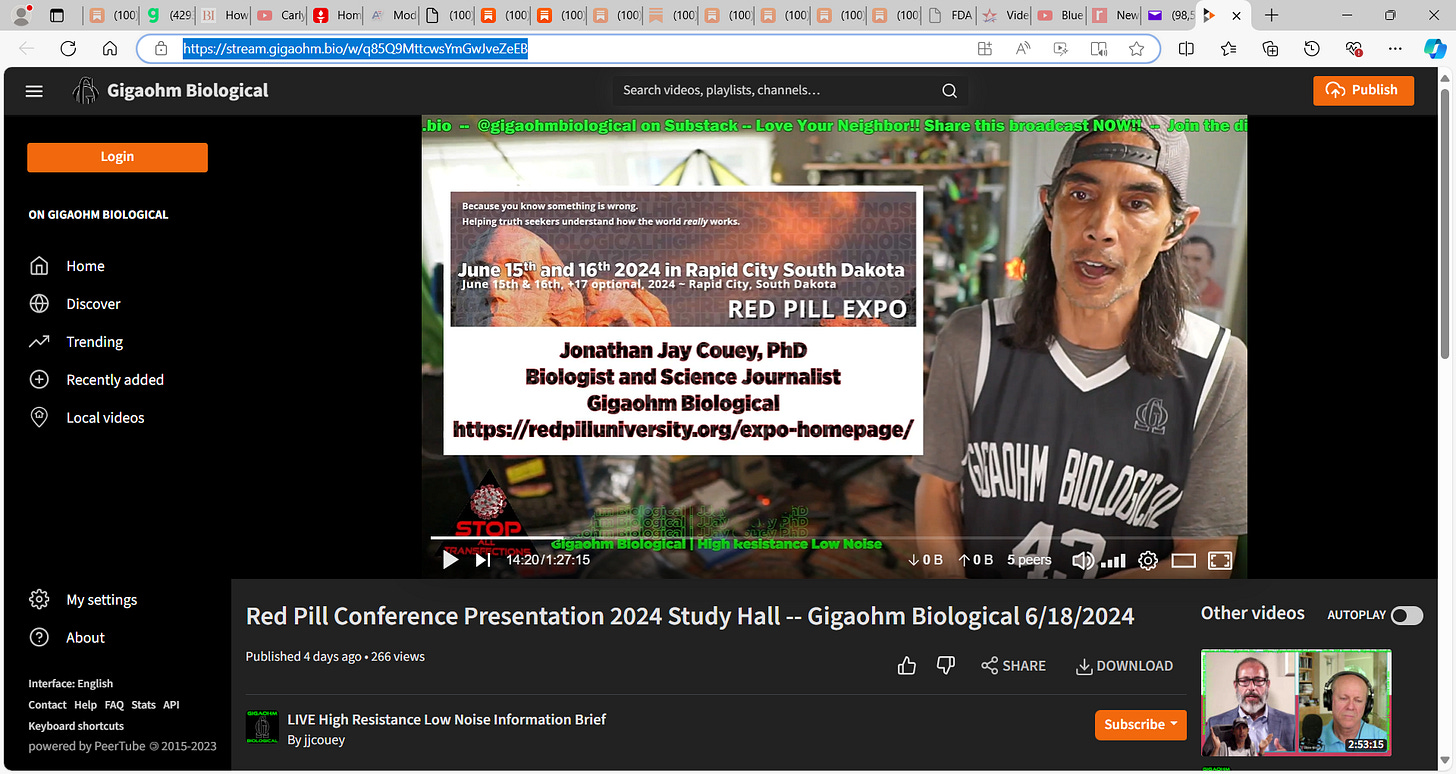Click the Contact footer link
1456x774 pixels.
[47, 705]
